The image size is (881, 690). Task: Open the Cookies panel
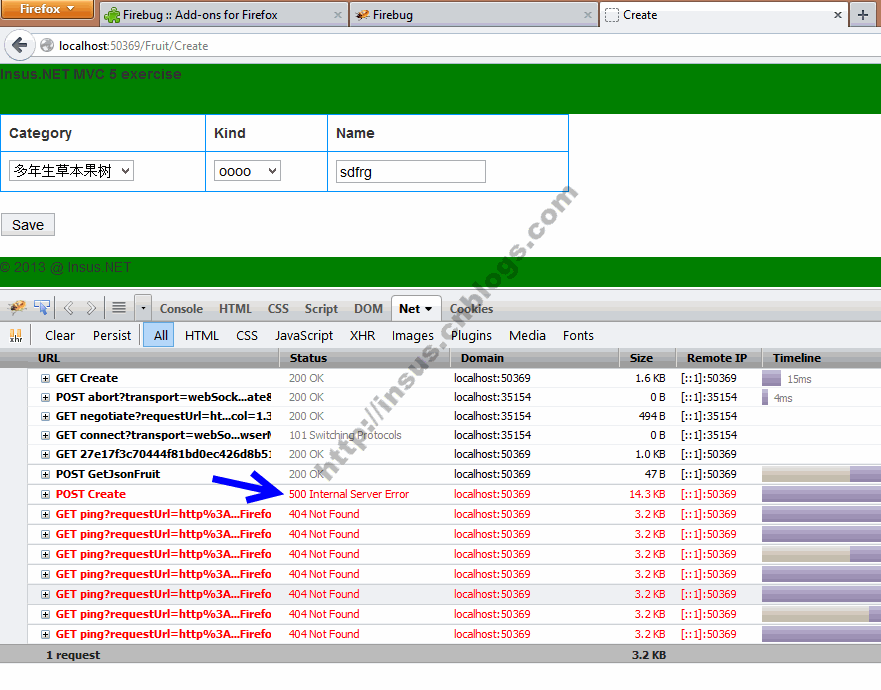471,308
